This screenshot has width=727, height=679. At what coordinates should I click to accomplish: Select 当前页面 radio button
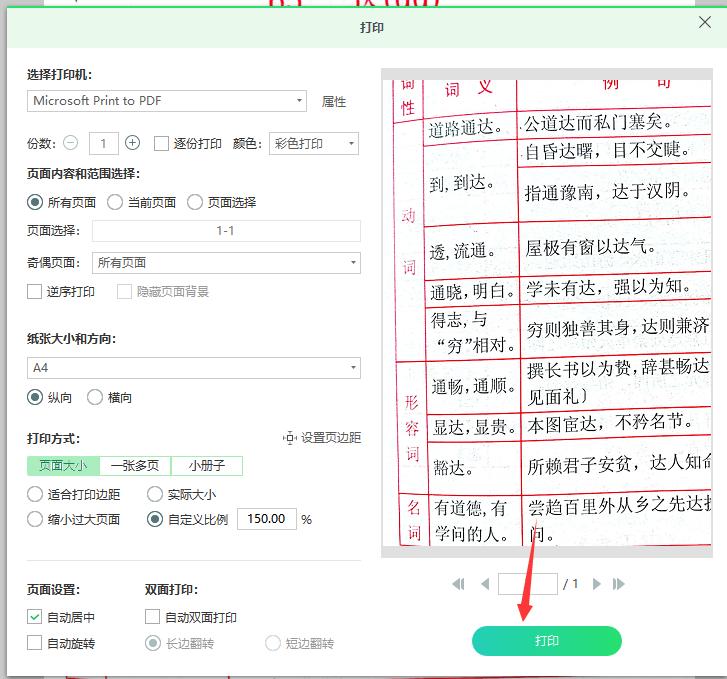115,202
